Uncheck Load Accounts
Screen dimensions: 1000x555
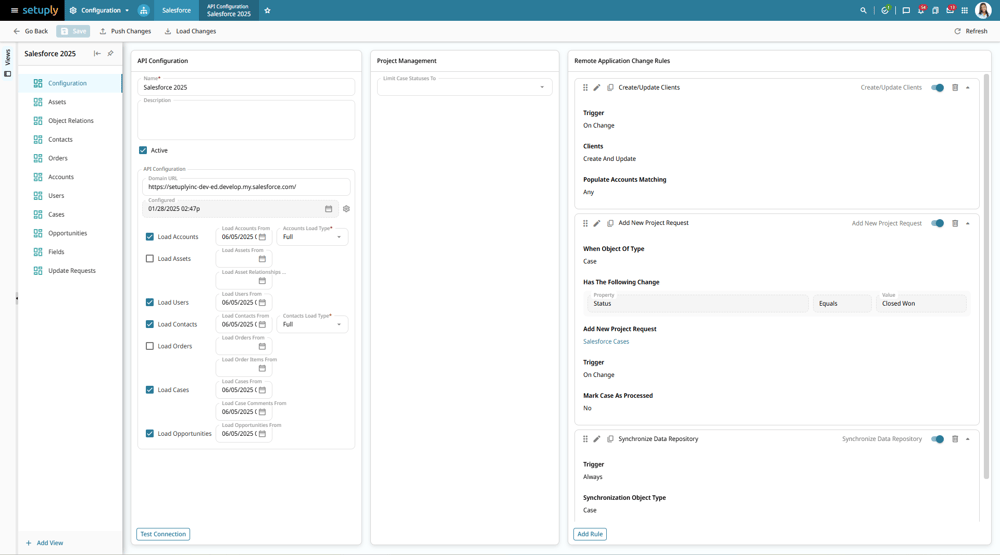pyautogui.click(x=150, y=237)
